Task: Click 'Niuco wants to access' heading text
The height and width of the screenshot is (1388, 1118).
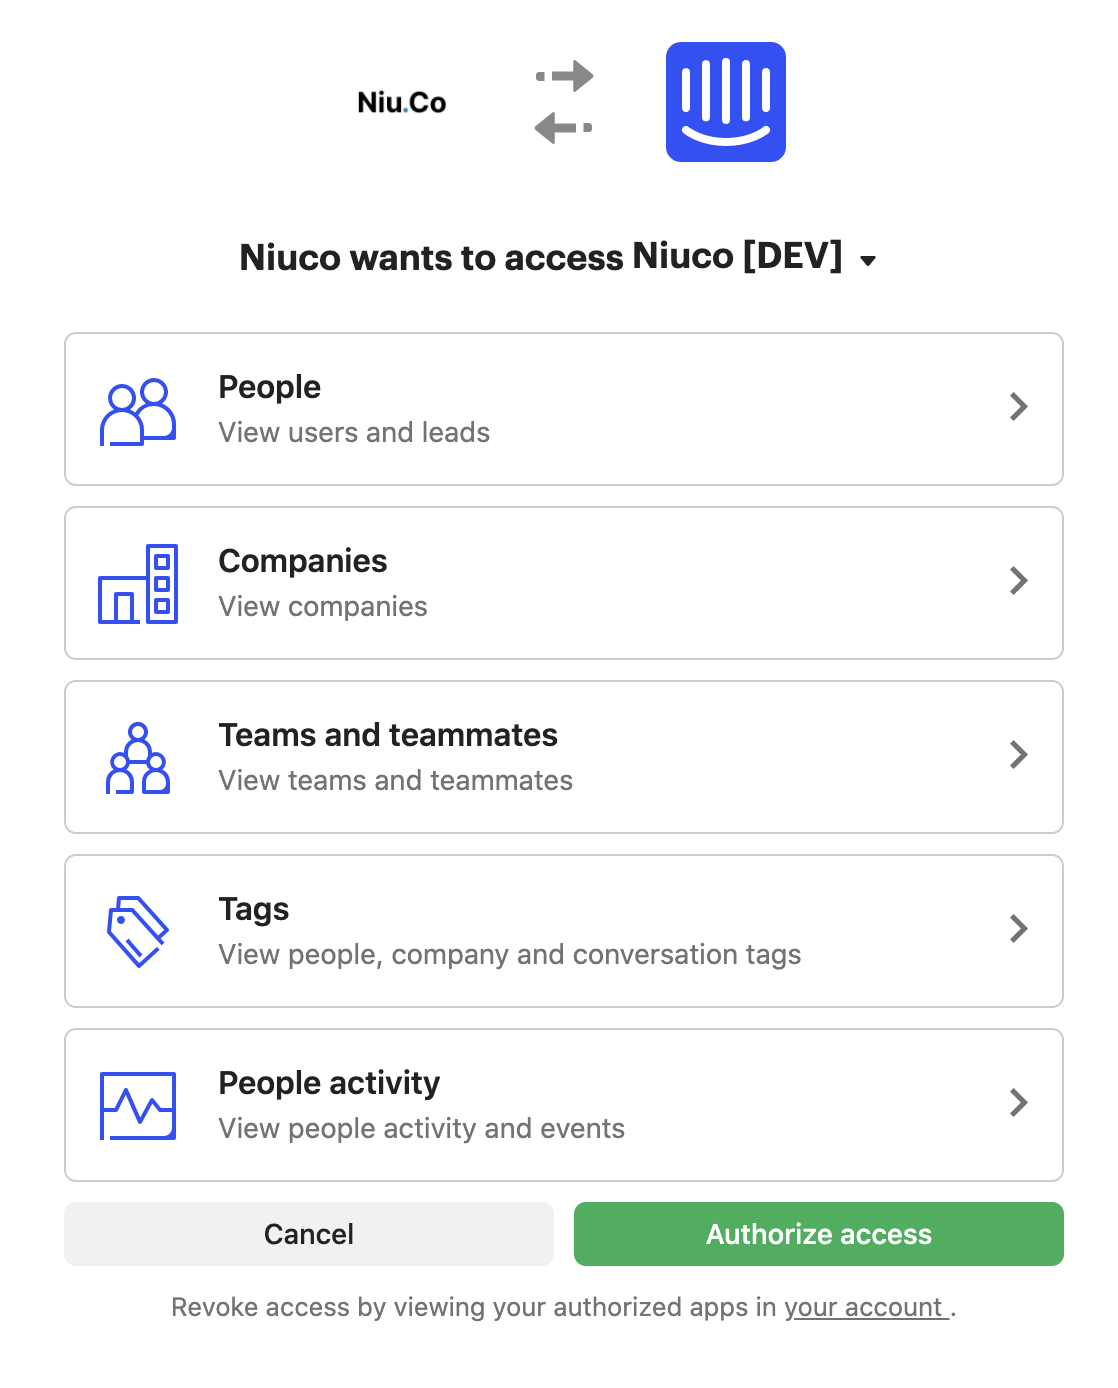Action: pos(432,257)
